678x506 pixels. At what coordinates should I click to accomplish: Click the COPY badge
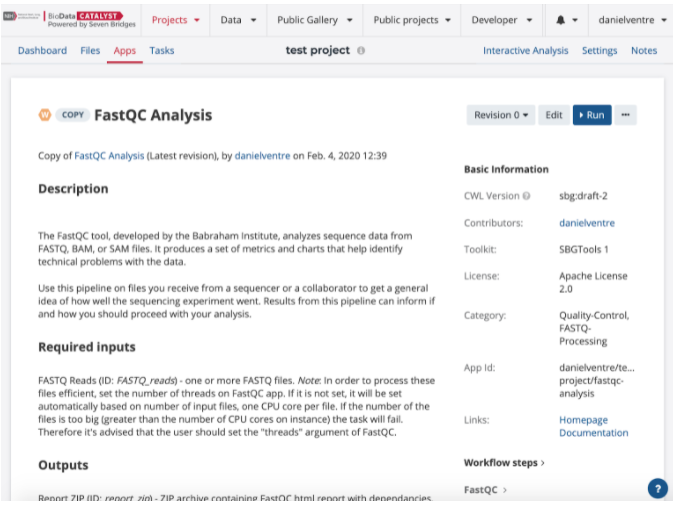73,115
